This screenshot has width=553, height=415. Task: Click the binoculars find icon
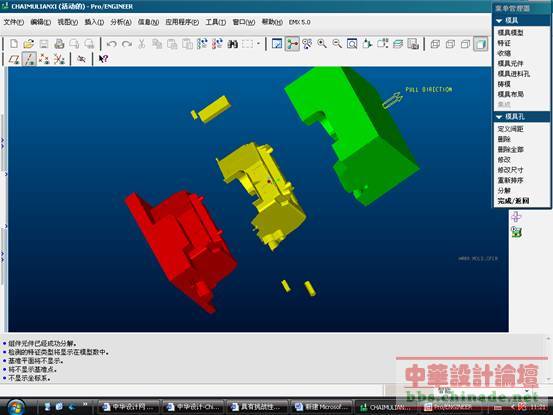tap(232, 44)
